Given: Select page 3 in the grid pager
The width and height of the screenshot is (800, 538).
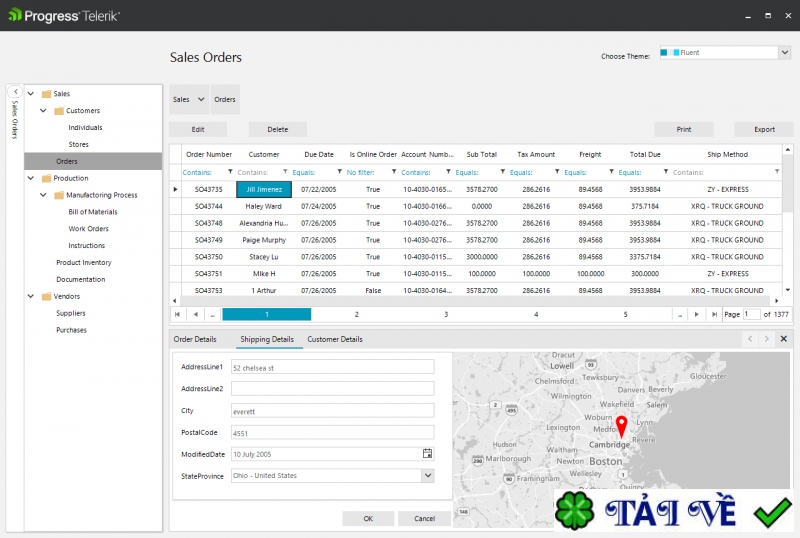Looking at the screenshot, I should pyautogui.click(x=446, y=314).
